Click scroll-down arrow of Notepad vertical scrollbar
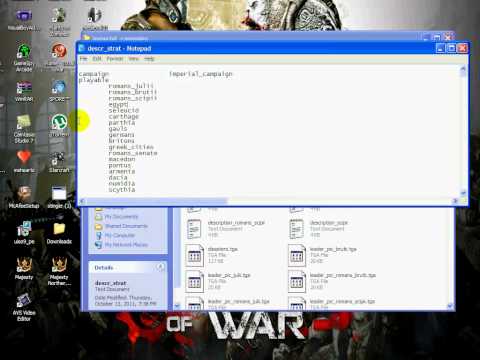Viewport: 480px width, 360px height. tap(463, 193)
